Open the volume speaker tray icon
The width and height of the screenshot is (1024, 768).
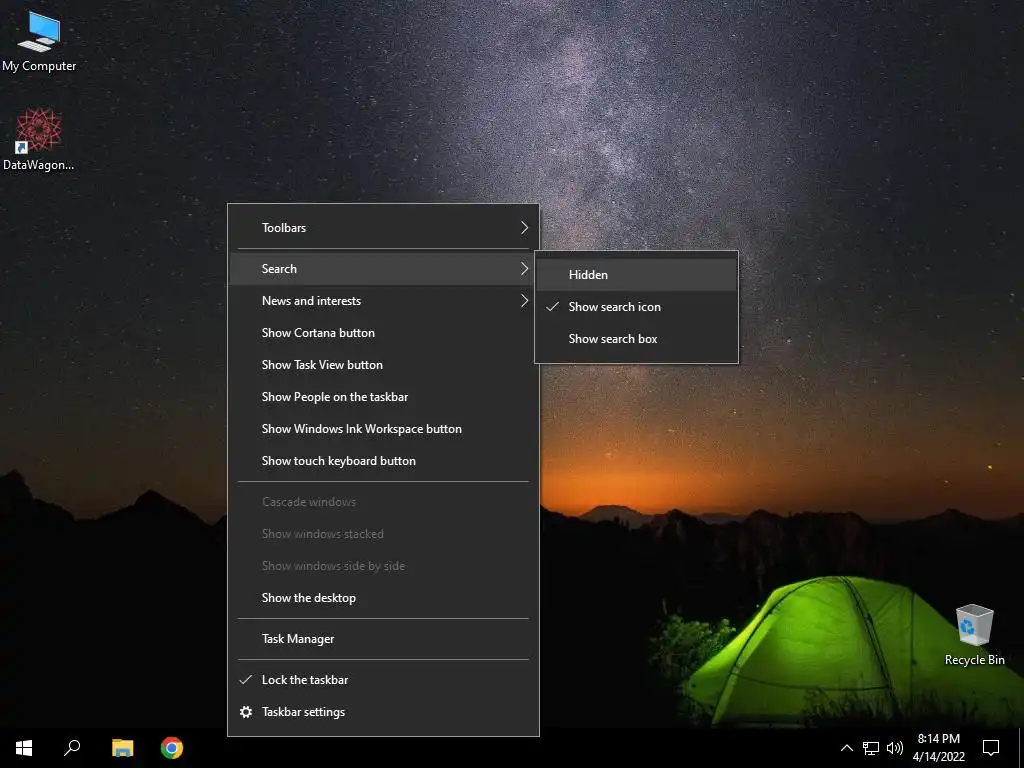895,748
